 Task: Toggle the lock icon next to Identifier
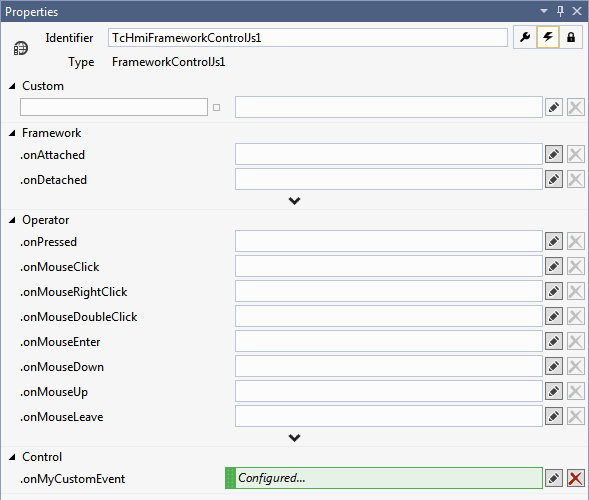tap(571, 37)
